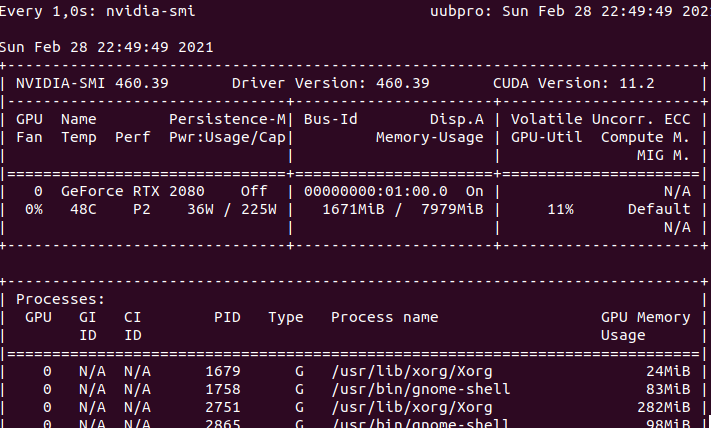This screenshot has width=711, height=428.
Task: Click the display active value 'On'
Action: tap(475, 191)
